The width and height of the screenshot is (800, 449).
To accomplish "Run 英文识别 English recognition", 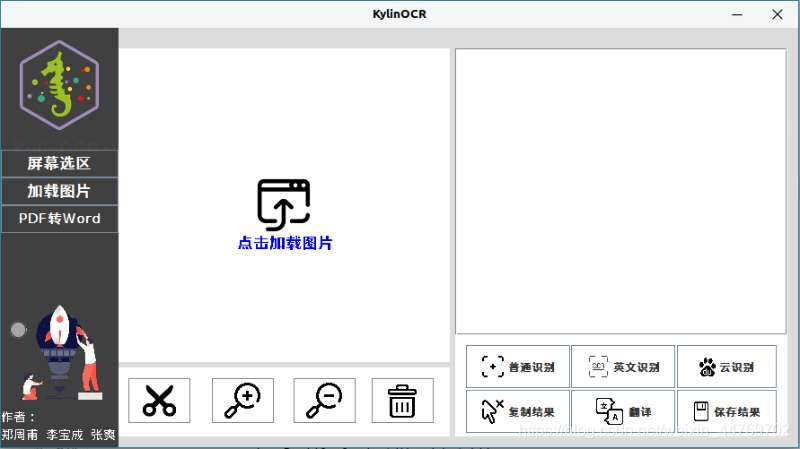I will click(x=623, y=366).
